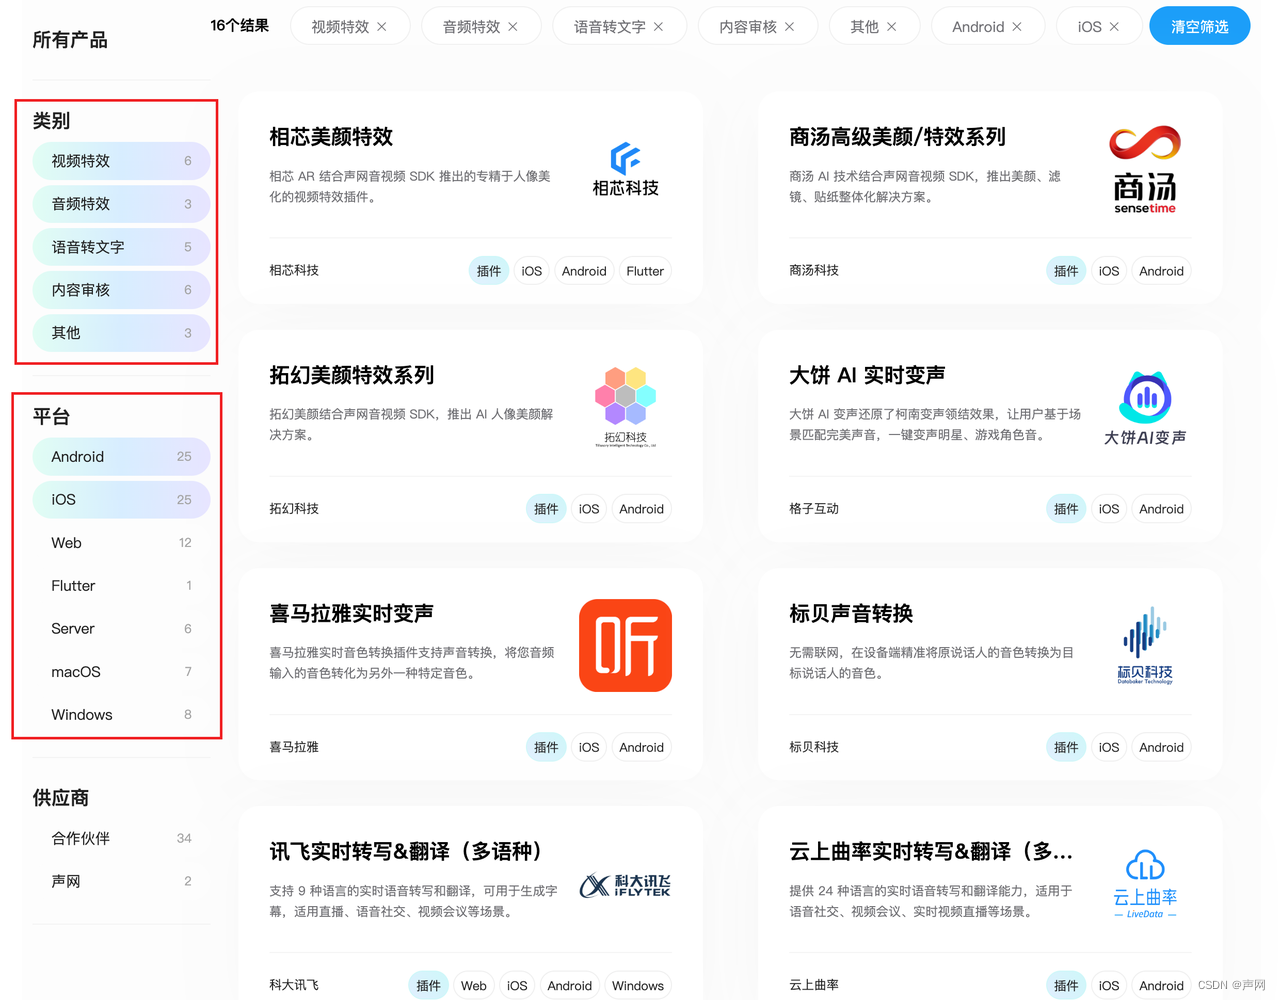Toggle the 内容审核 category filter

(x=121, y=290)
